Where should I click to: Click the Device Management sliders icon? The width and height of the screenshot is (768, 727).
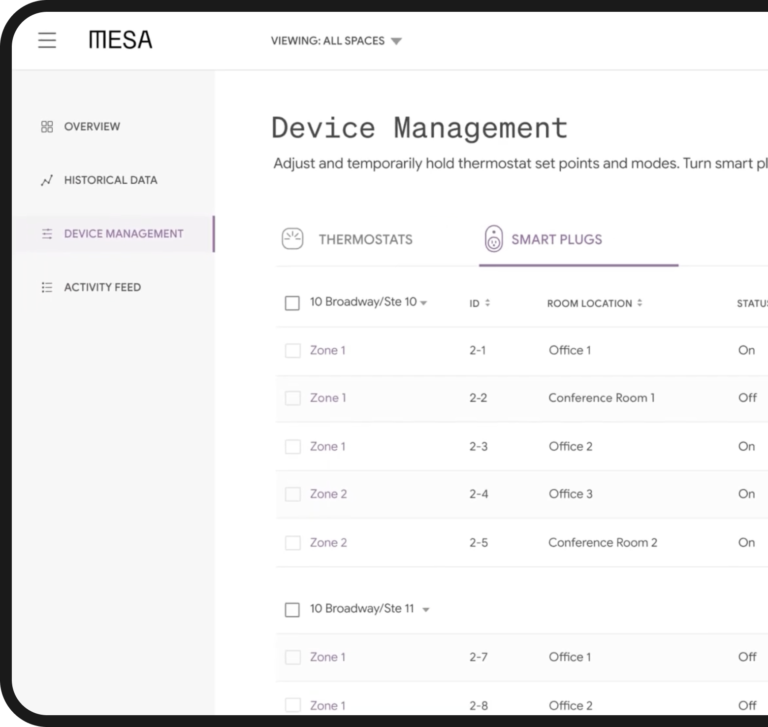tap(47, 234)
